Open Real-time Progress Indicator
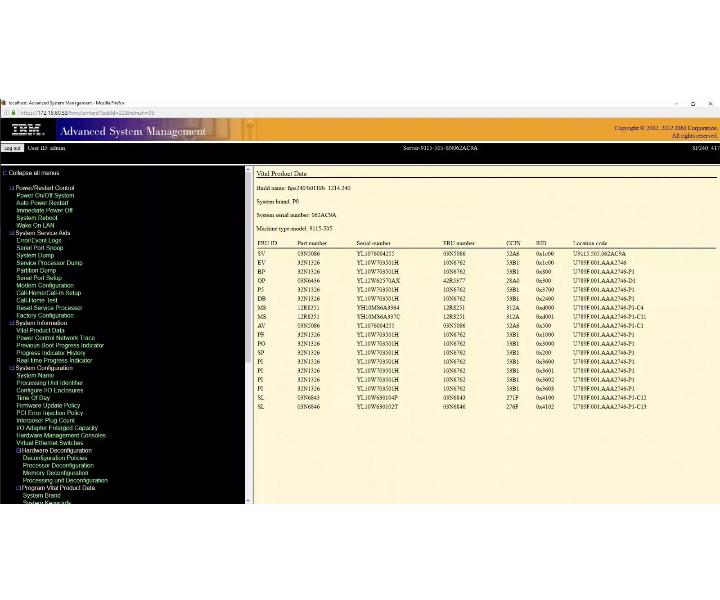The height and width of the screenshot is (600, 720). [x=54, y=361]
